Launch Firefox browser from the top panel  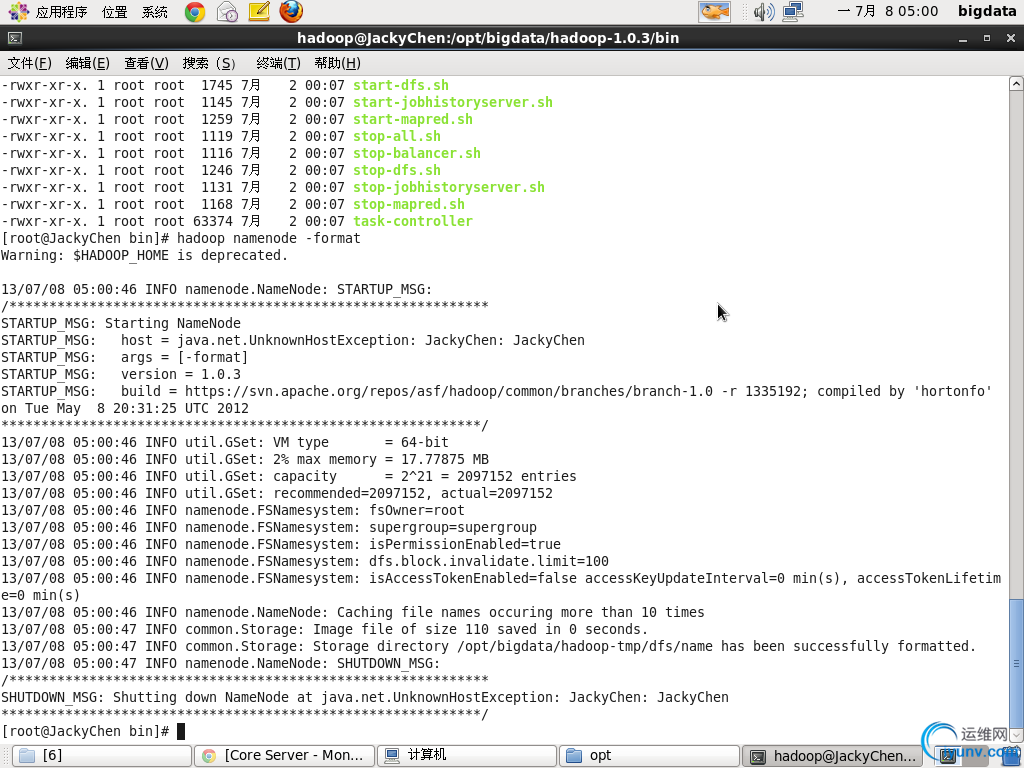pyautogui.click(x=291, y=11)
